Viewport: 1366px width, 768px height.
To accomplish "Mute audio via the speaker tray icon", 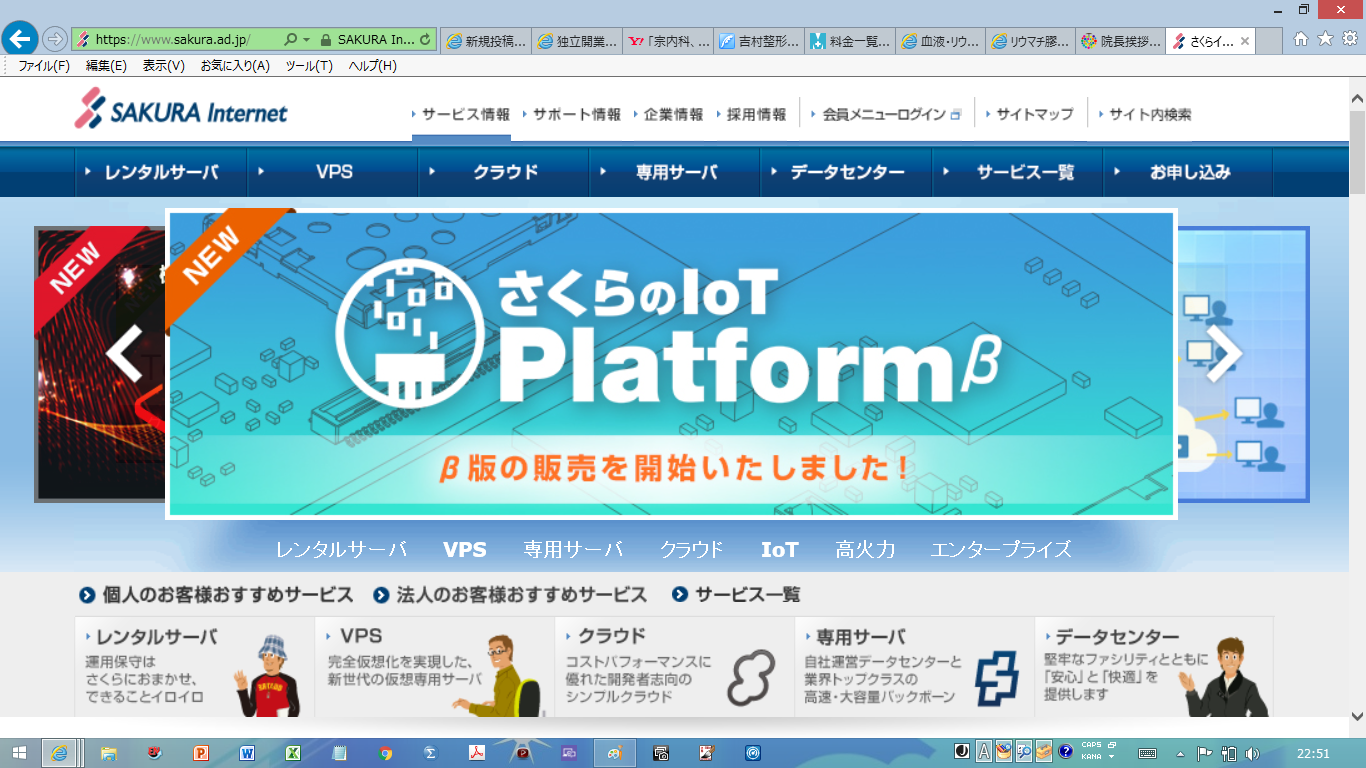I will [x=1252, y=755].
